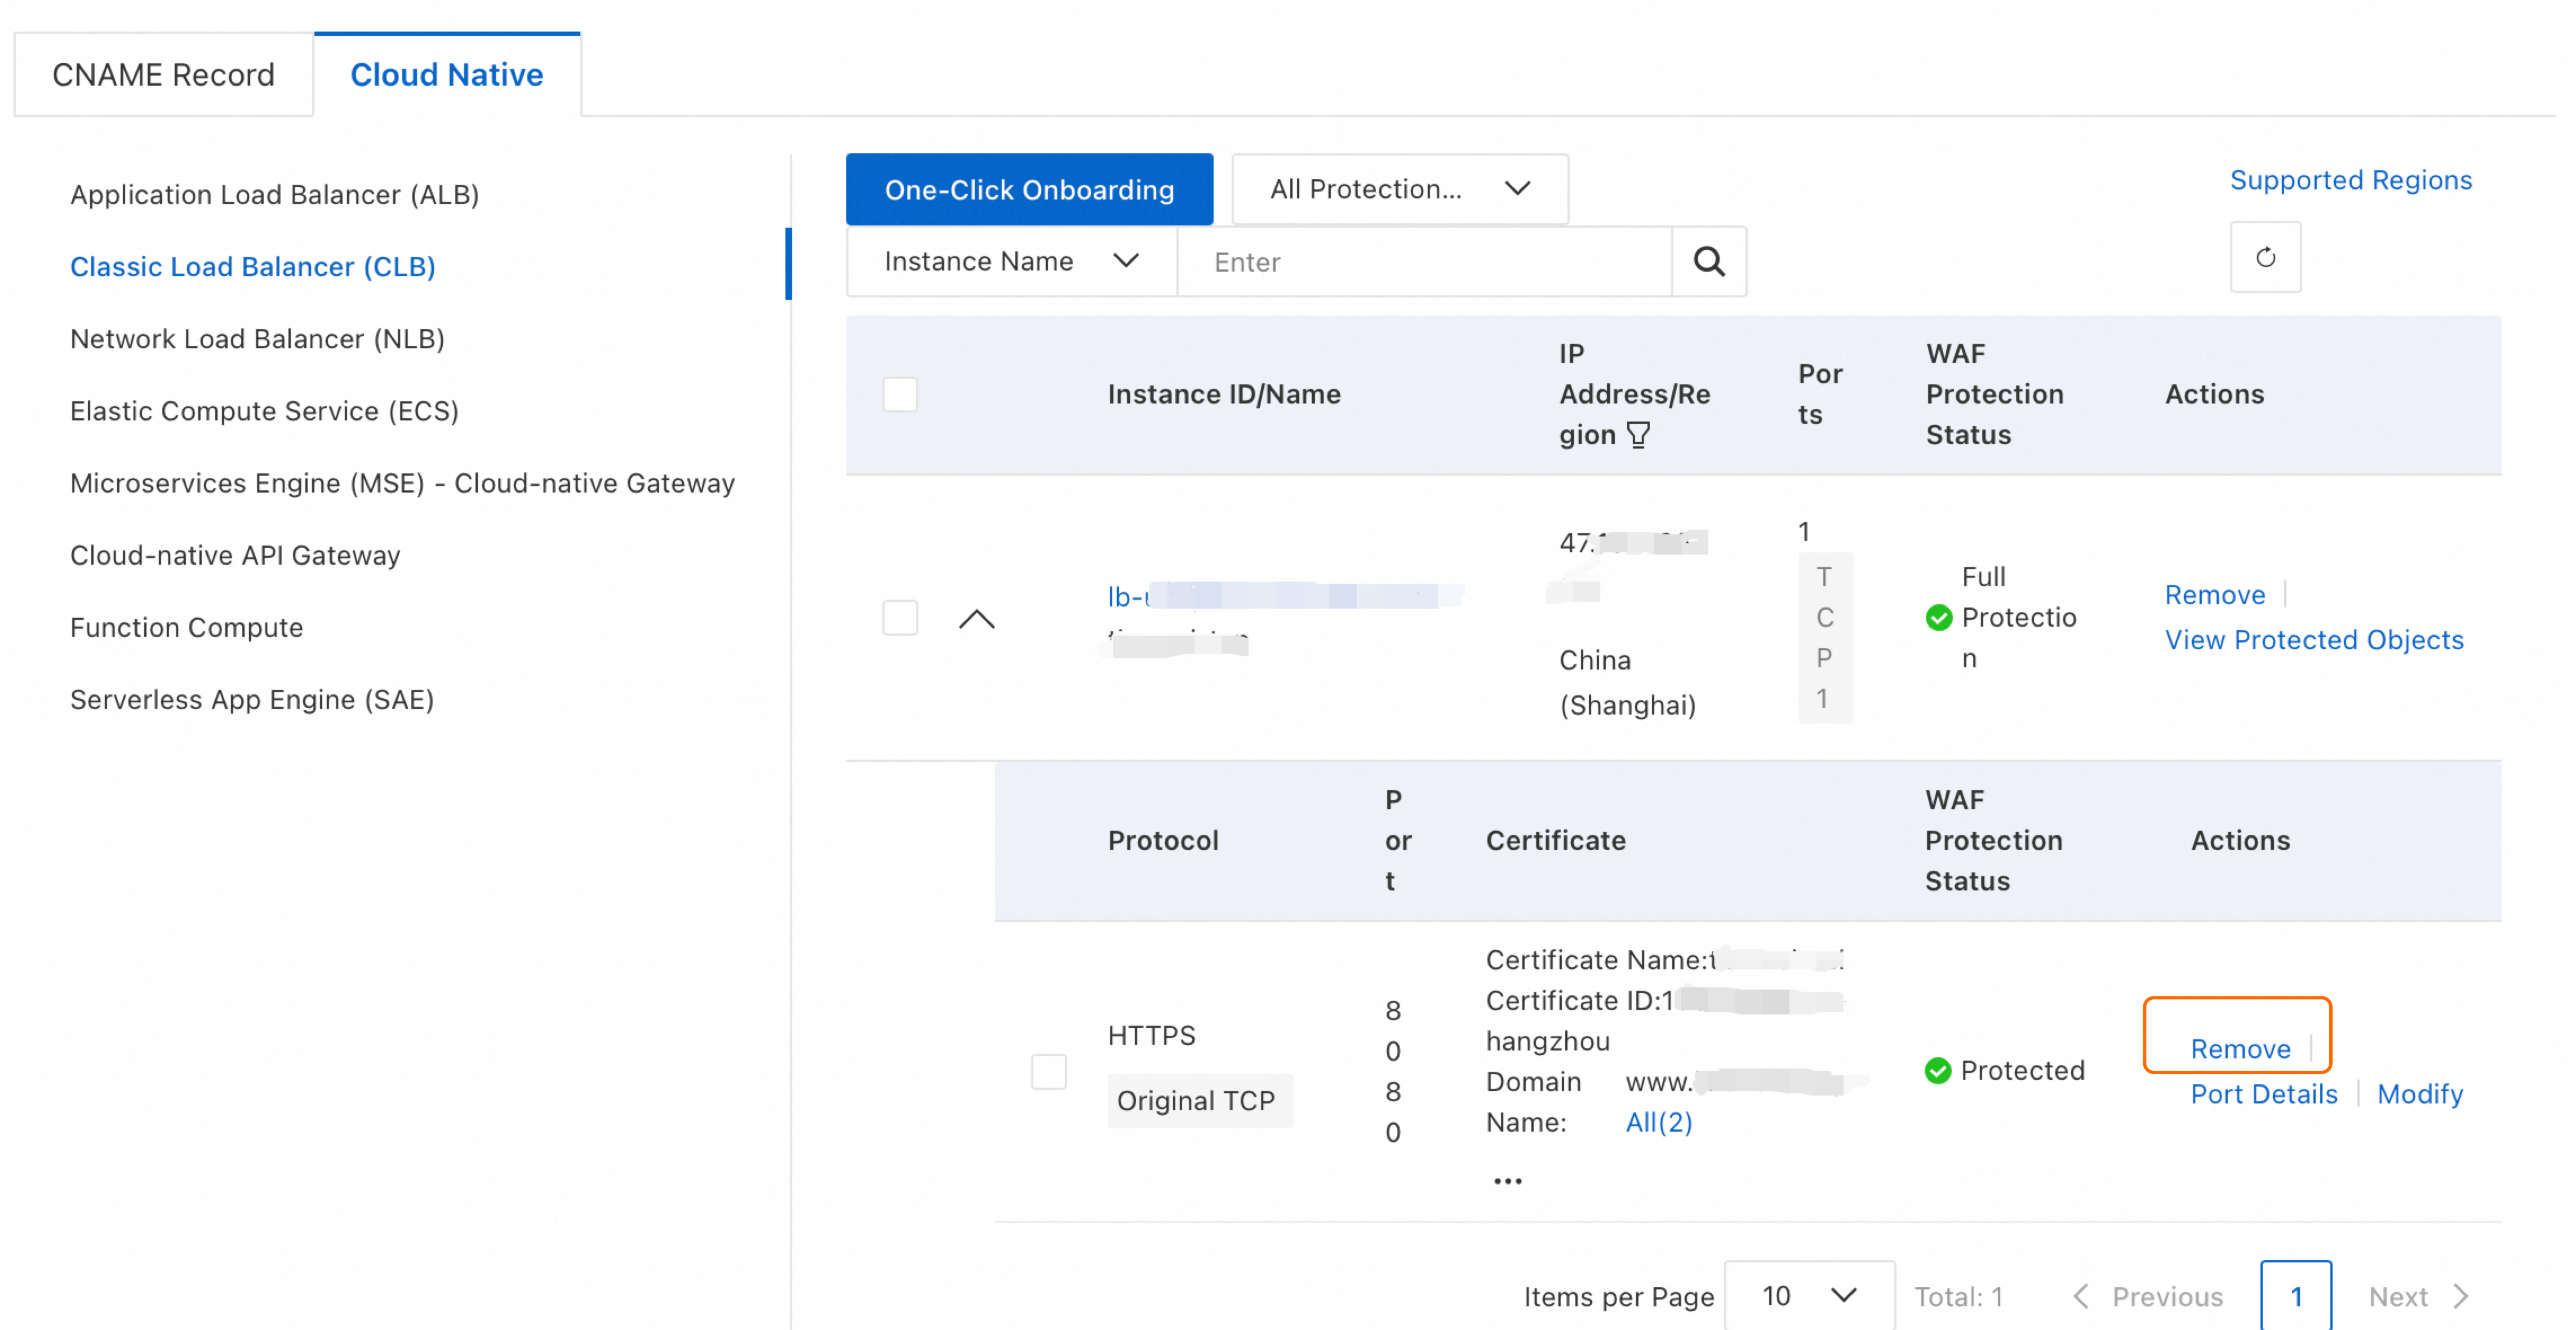
Task: Switch to the CNAME Record tab
Action: click(x=163, y=75)
